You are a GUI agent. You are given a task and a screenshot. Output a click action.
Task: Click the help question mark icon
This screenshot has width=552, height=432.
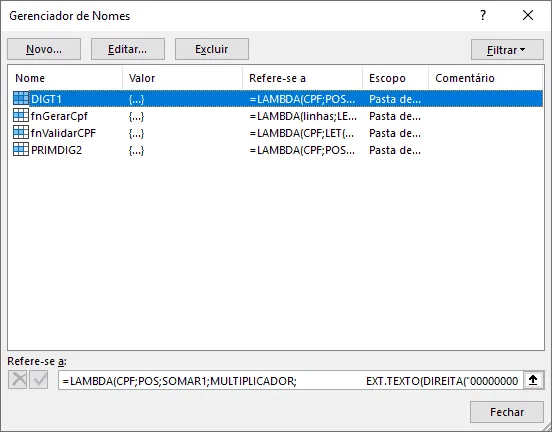[x=483, y=15]
